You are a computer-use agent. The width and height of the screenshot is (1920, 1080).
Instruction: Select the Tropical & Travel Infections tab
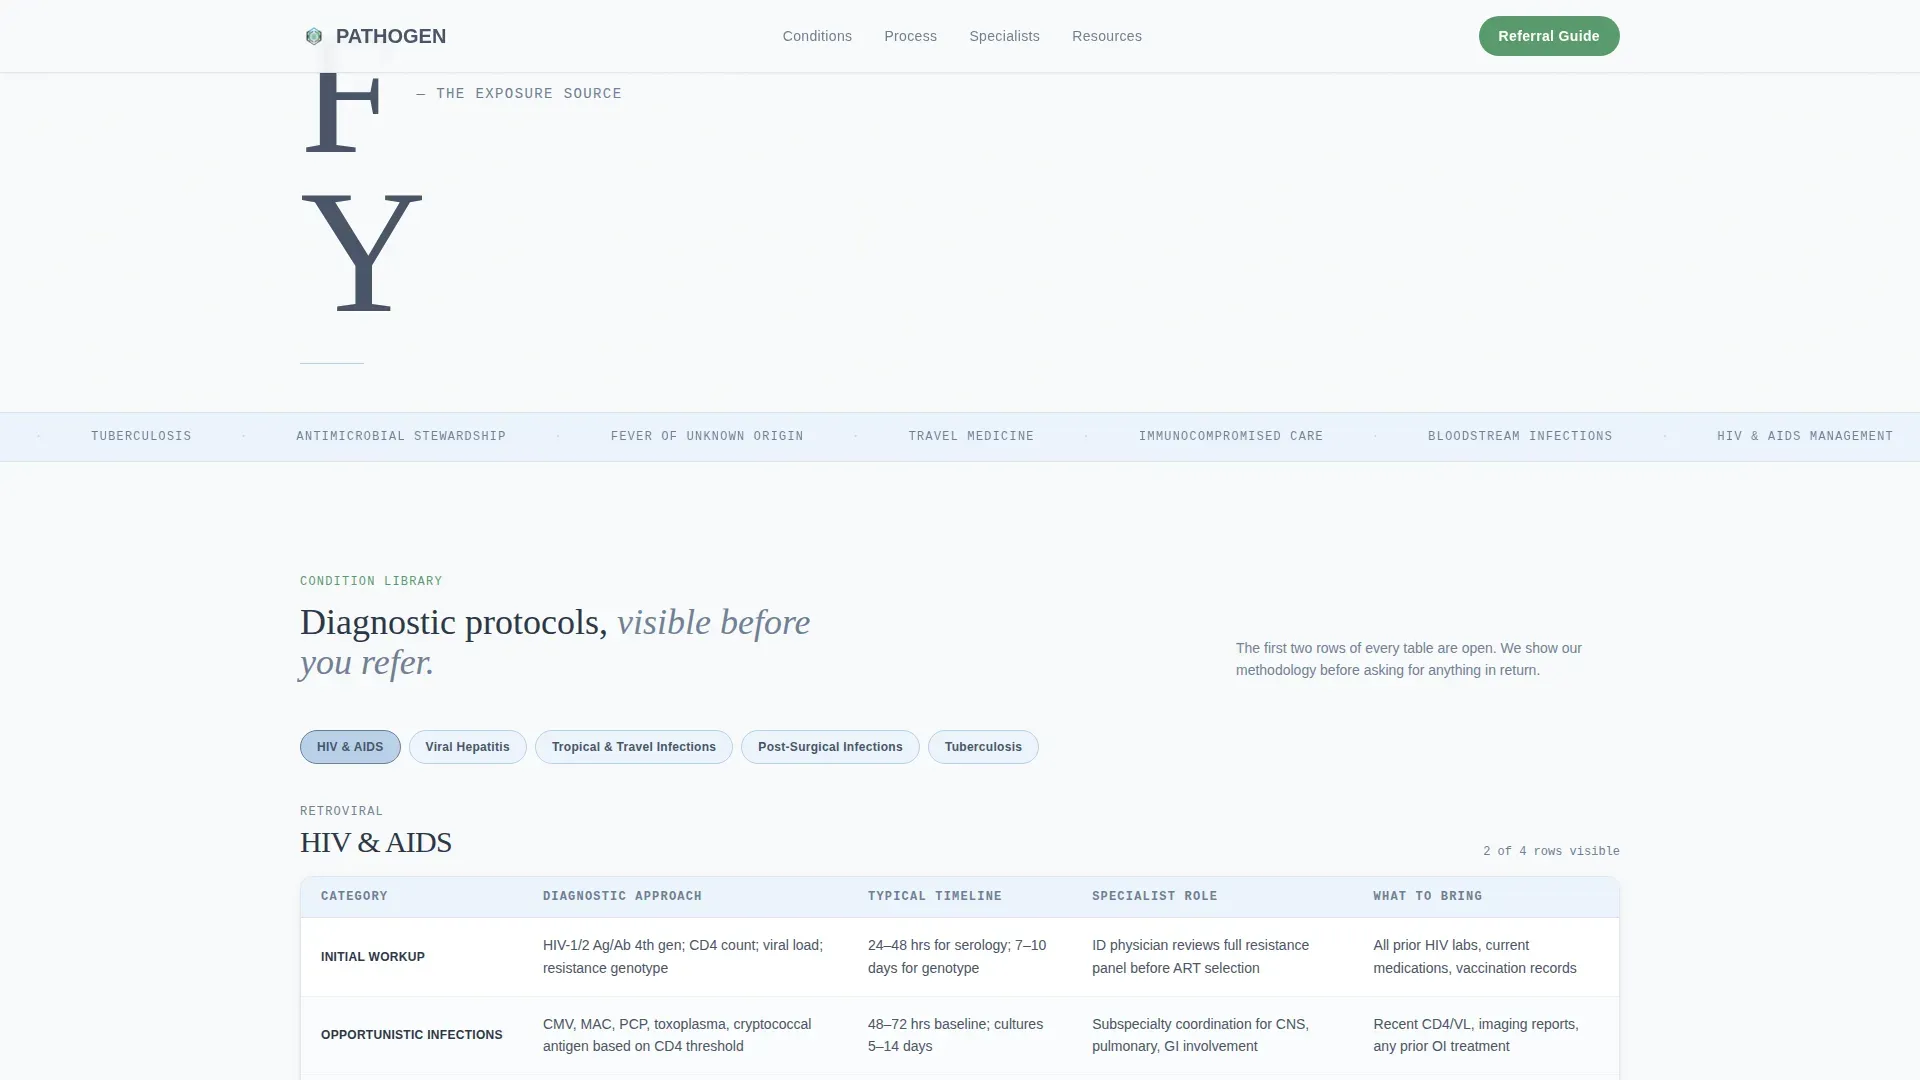click(x=634, y=747)
